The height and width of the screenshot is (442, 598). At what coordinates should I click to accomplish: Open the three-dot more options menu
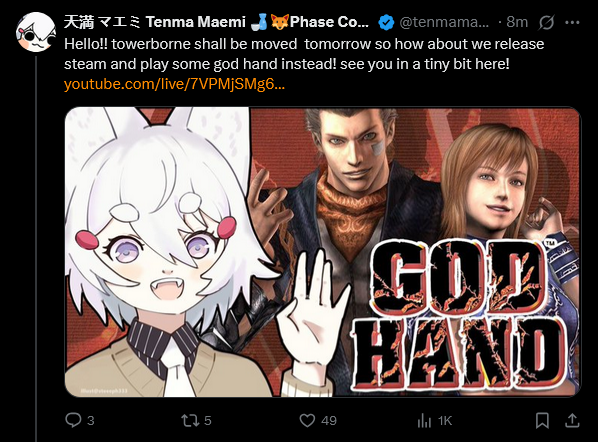[x=572, y=23]
